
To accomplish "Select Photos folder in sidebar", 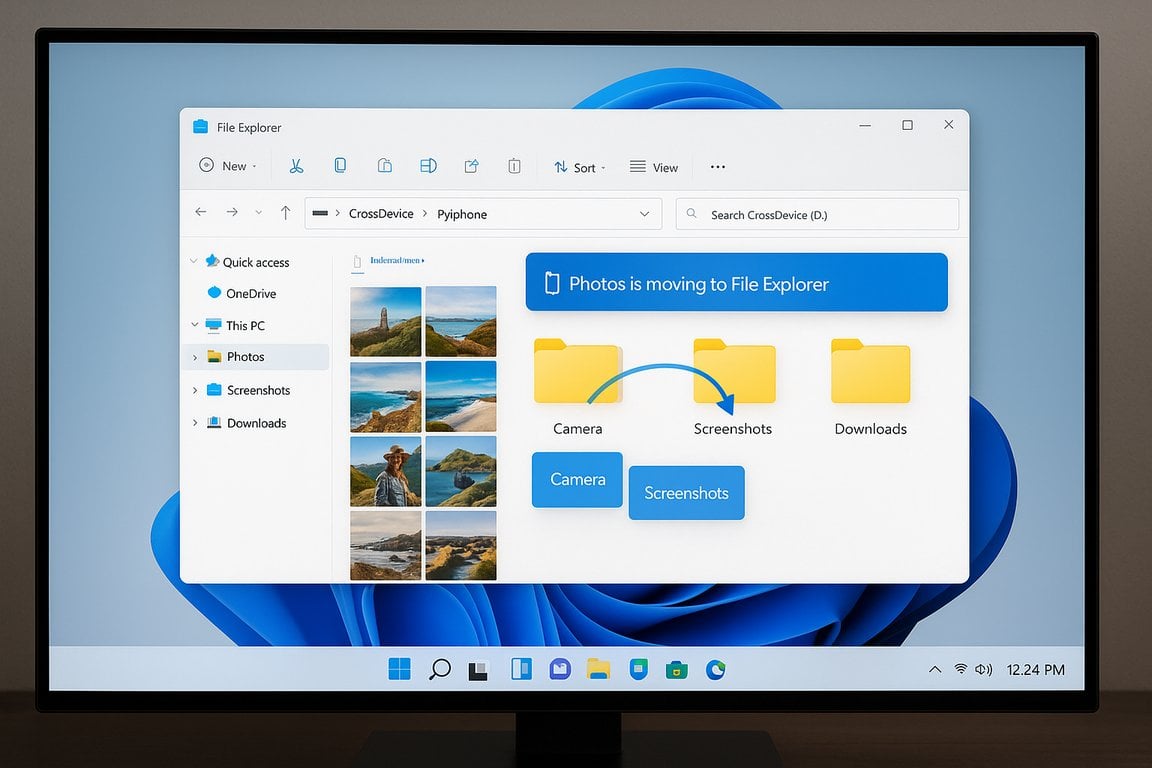I will pyautogui.click(x=255, y=356).
